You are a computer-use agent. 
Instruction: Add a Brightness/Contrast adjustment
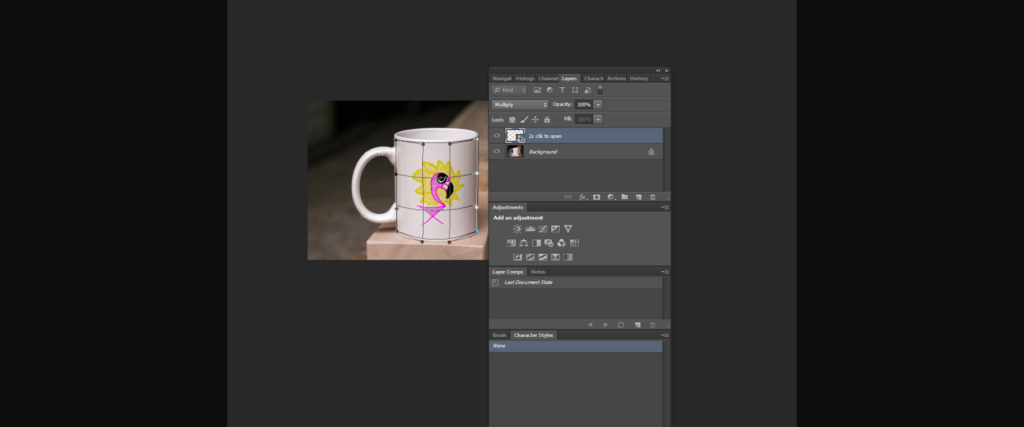coord(517,229)
